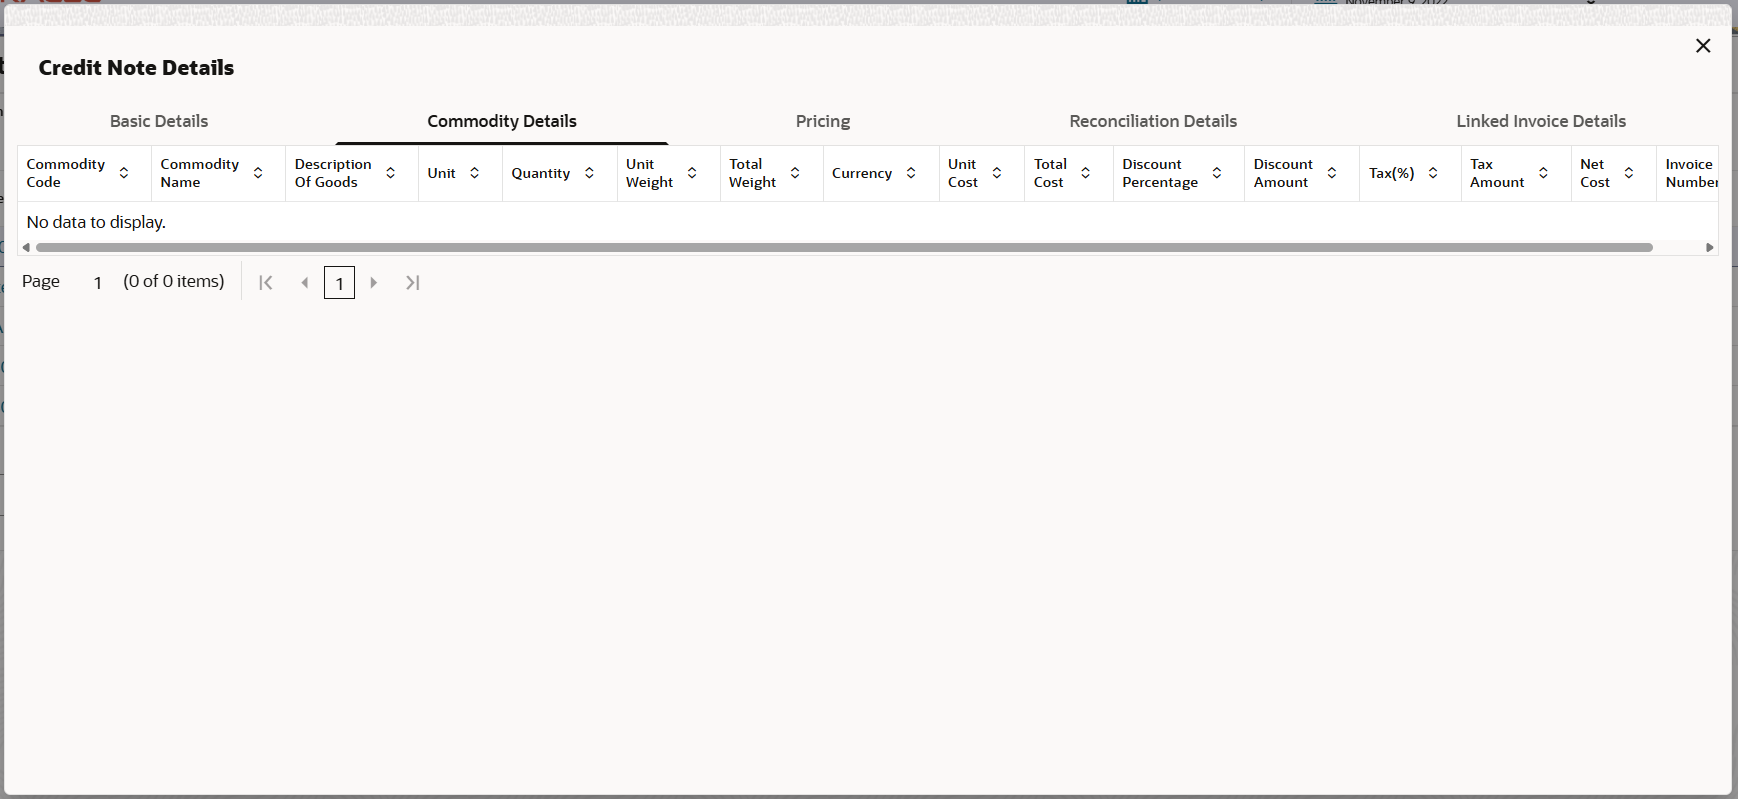Open the Pricing tab
Viewport: 1738px width, 799px height.
pyautogui.click(x=823, y=121)
